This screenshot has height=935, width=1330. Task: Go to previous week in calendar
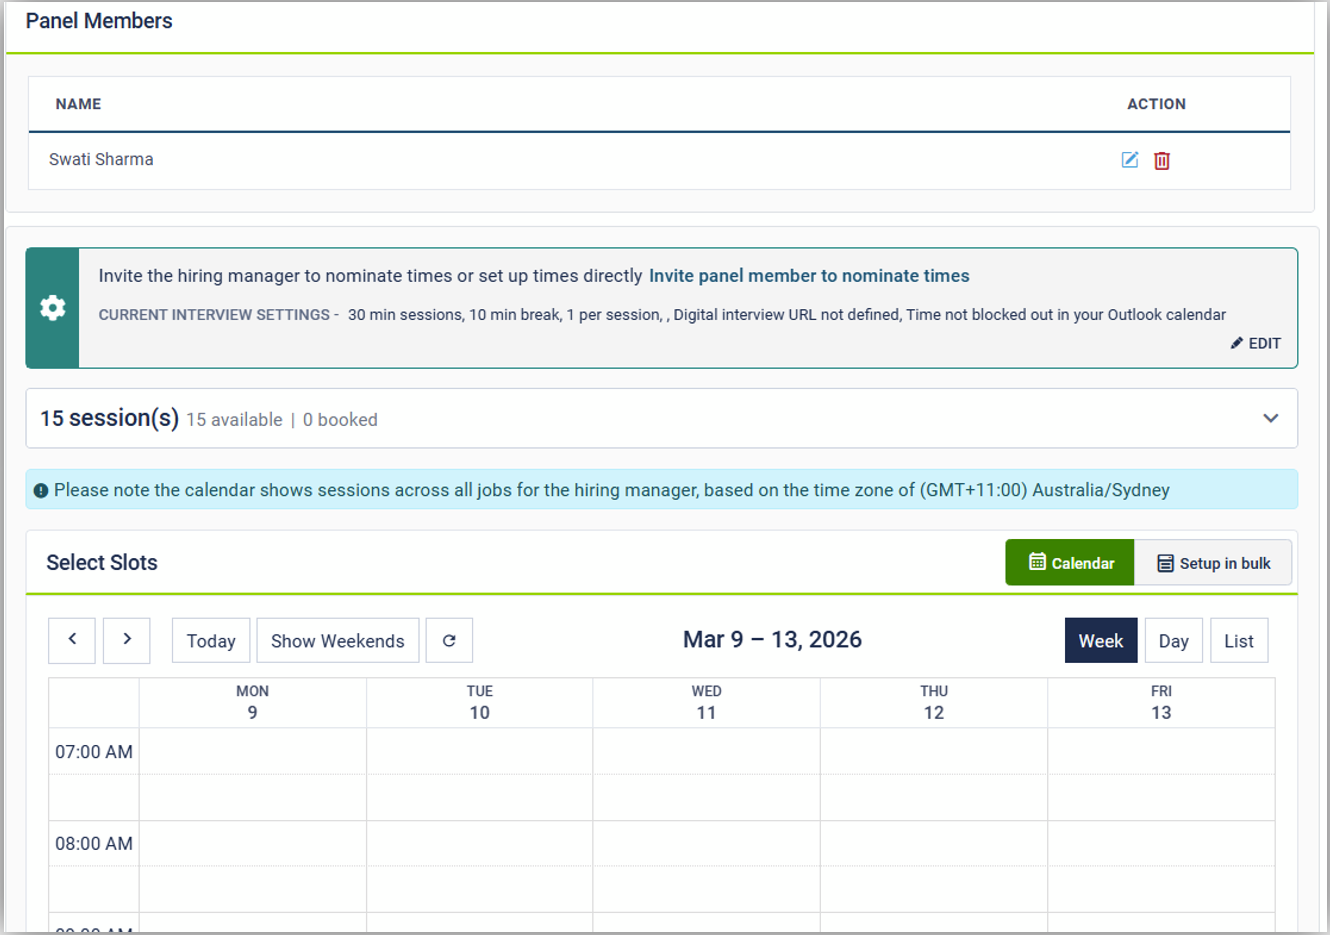click(x=72, y=640)
